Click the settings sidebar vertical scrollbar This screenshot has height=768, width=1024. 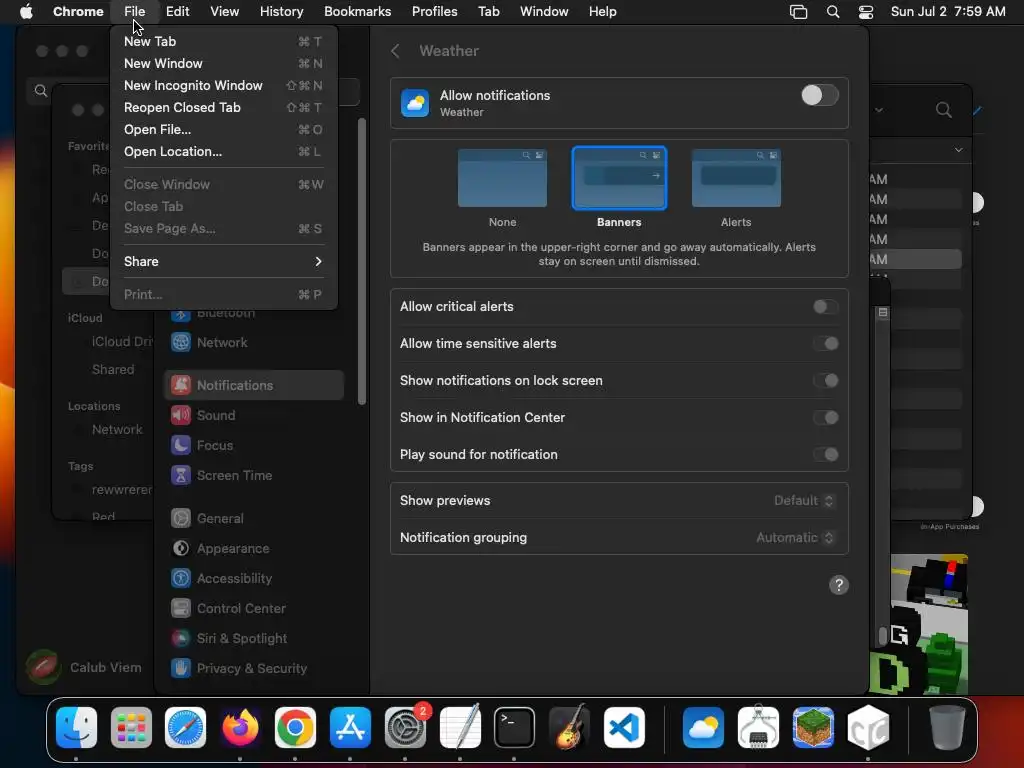(x=362, y=261)
